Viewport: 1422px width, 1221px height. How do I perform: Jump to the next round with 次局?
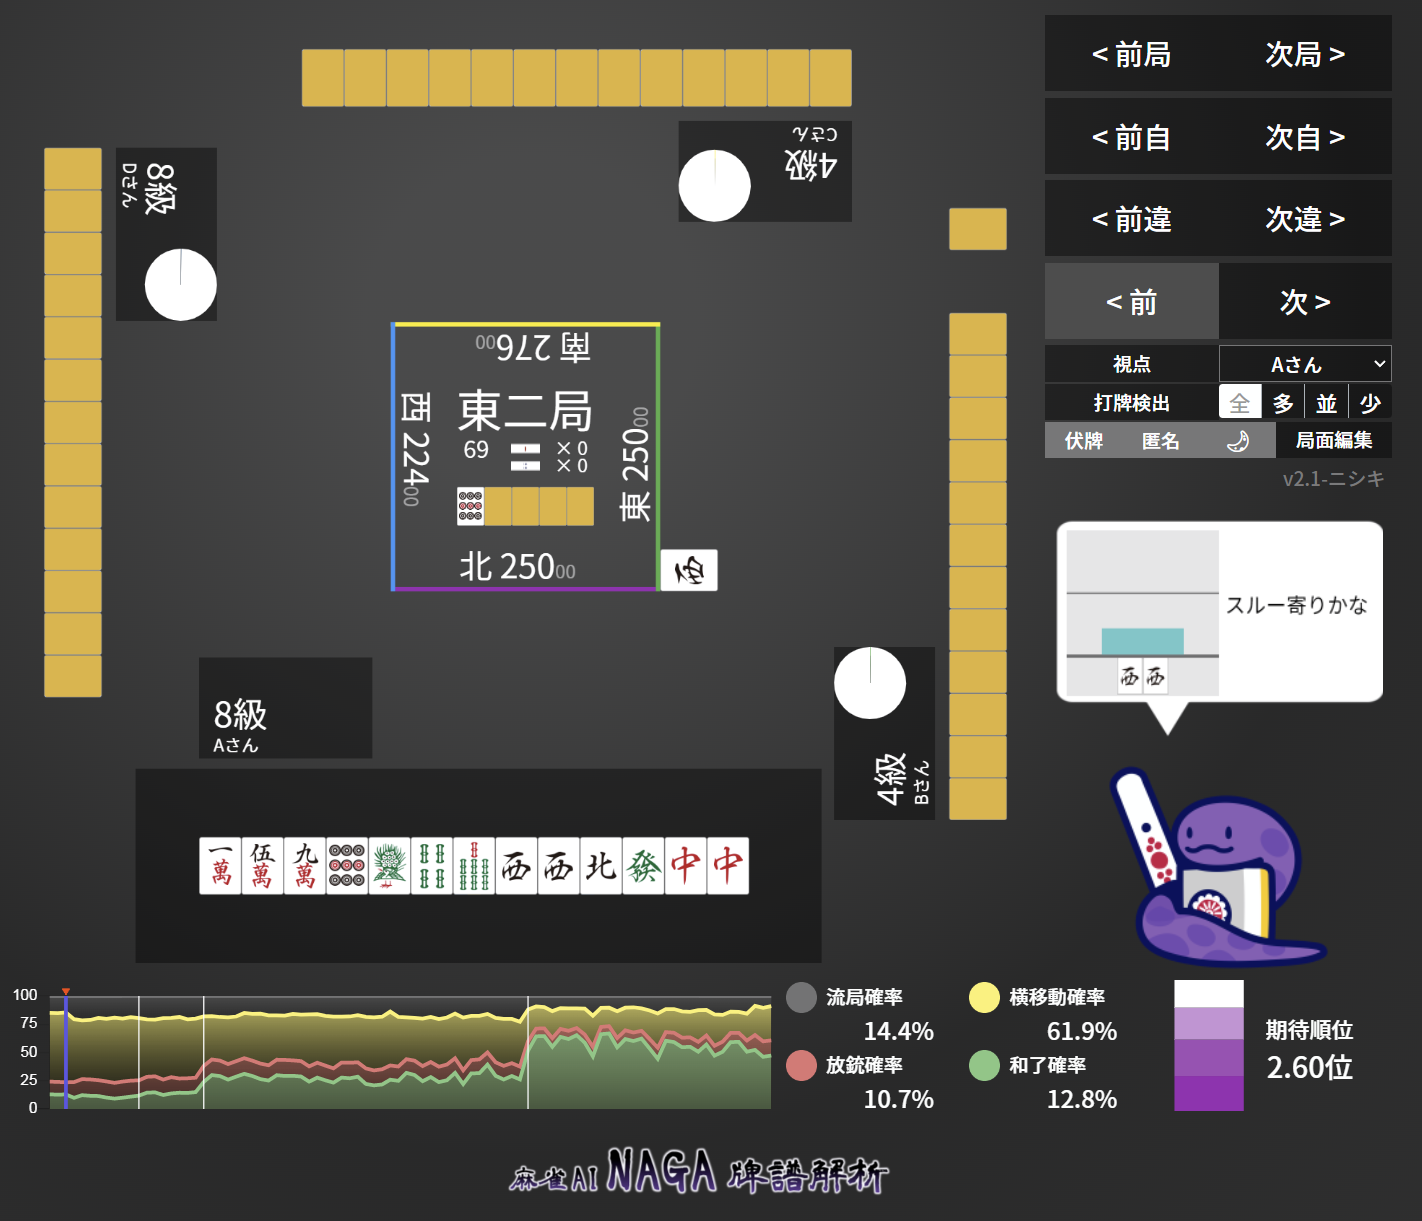click(1305, 54)
